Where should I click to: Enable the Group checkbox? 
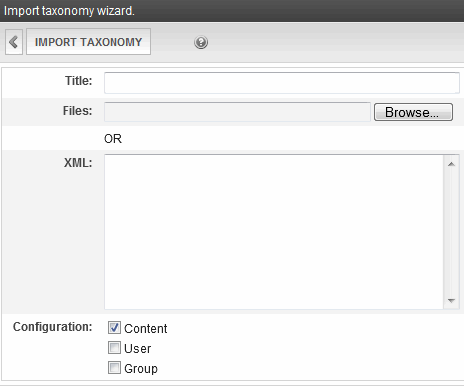114,368
